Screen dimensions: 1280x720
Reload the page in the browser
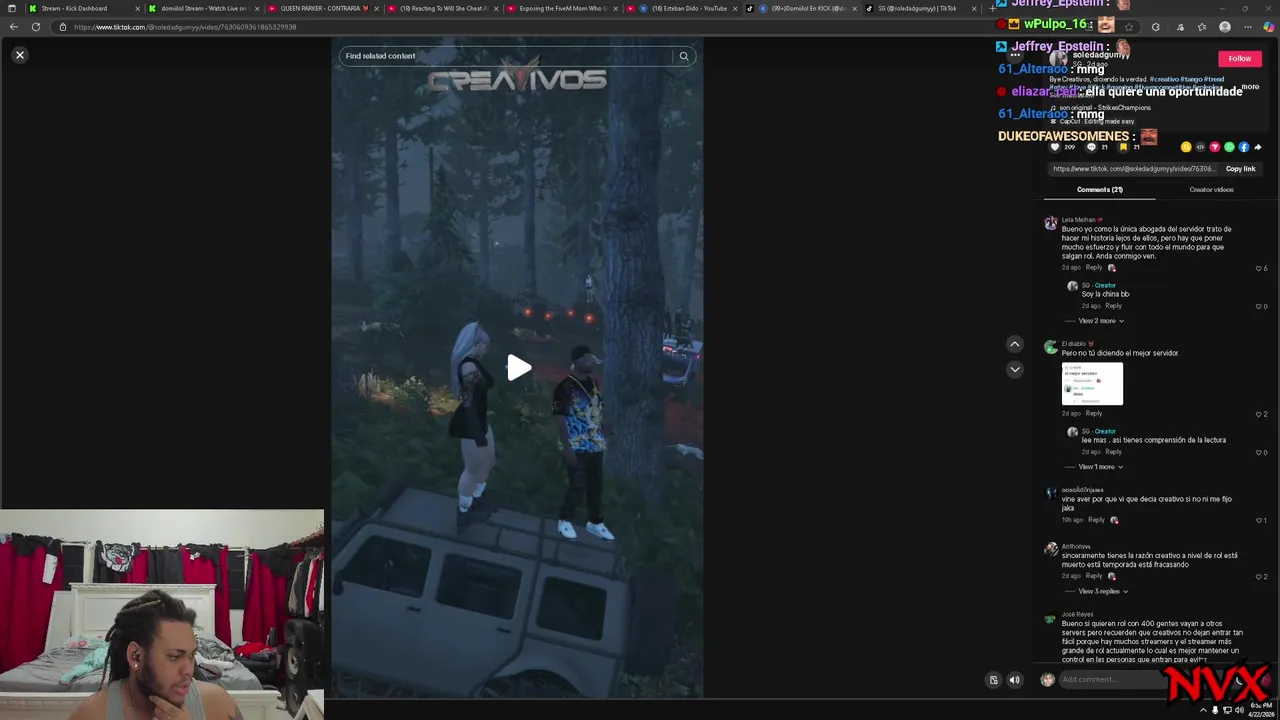pyautogui.click(x=36, y=27)
